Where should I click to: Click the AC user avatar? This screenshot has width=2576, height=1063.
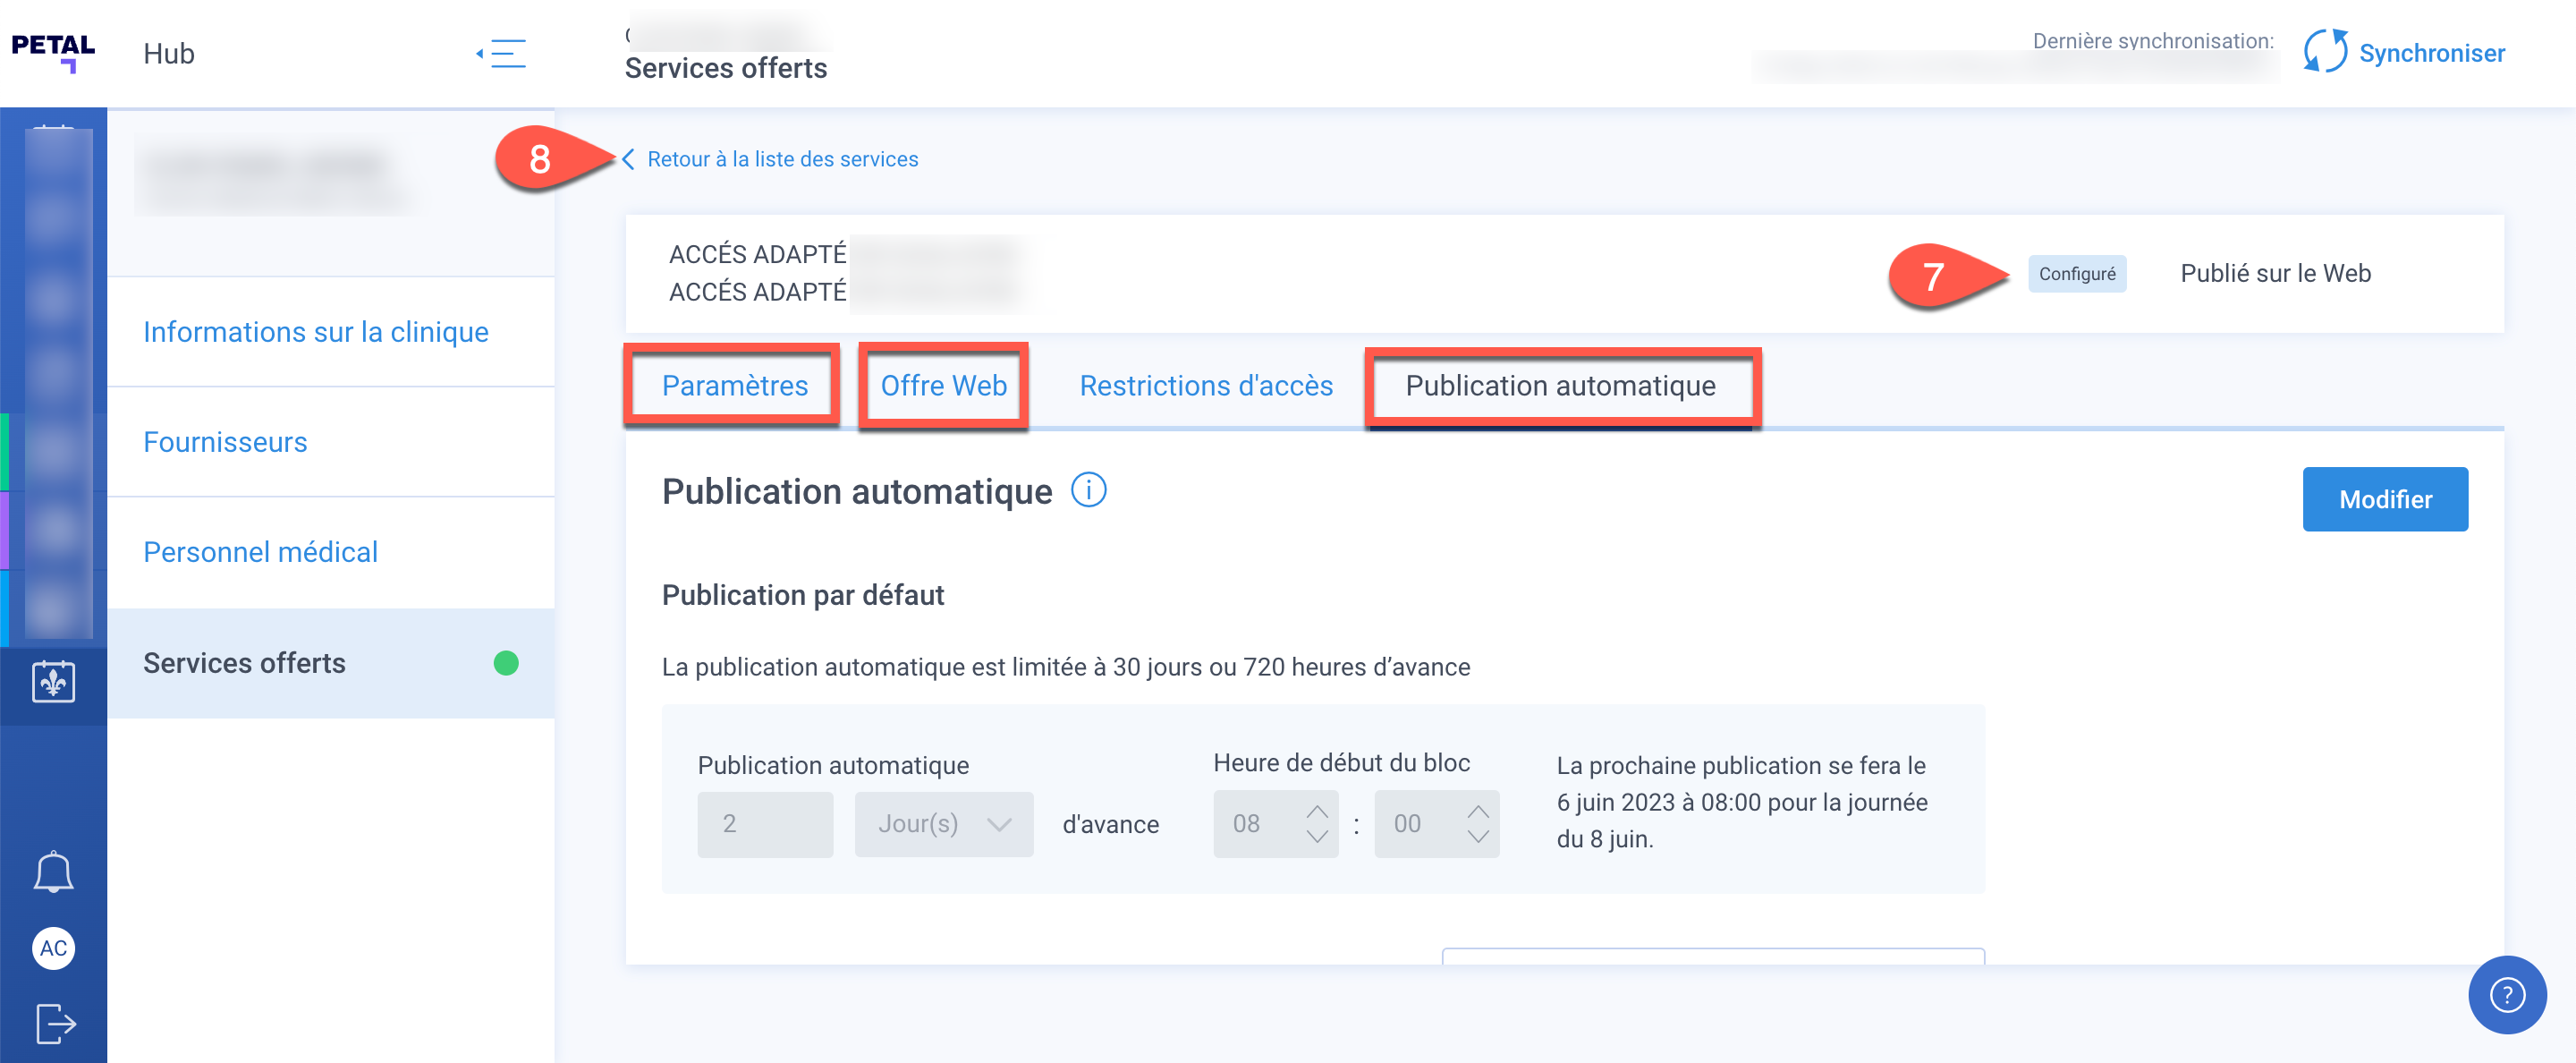(x=53, y=948)
